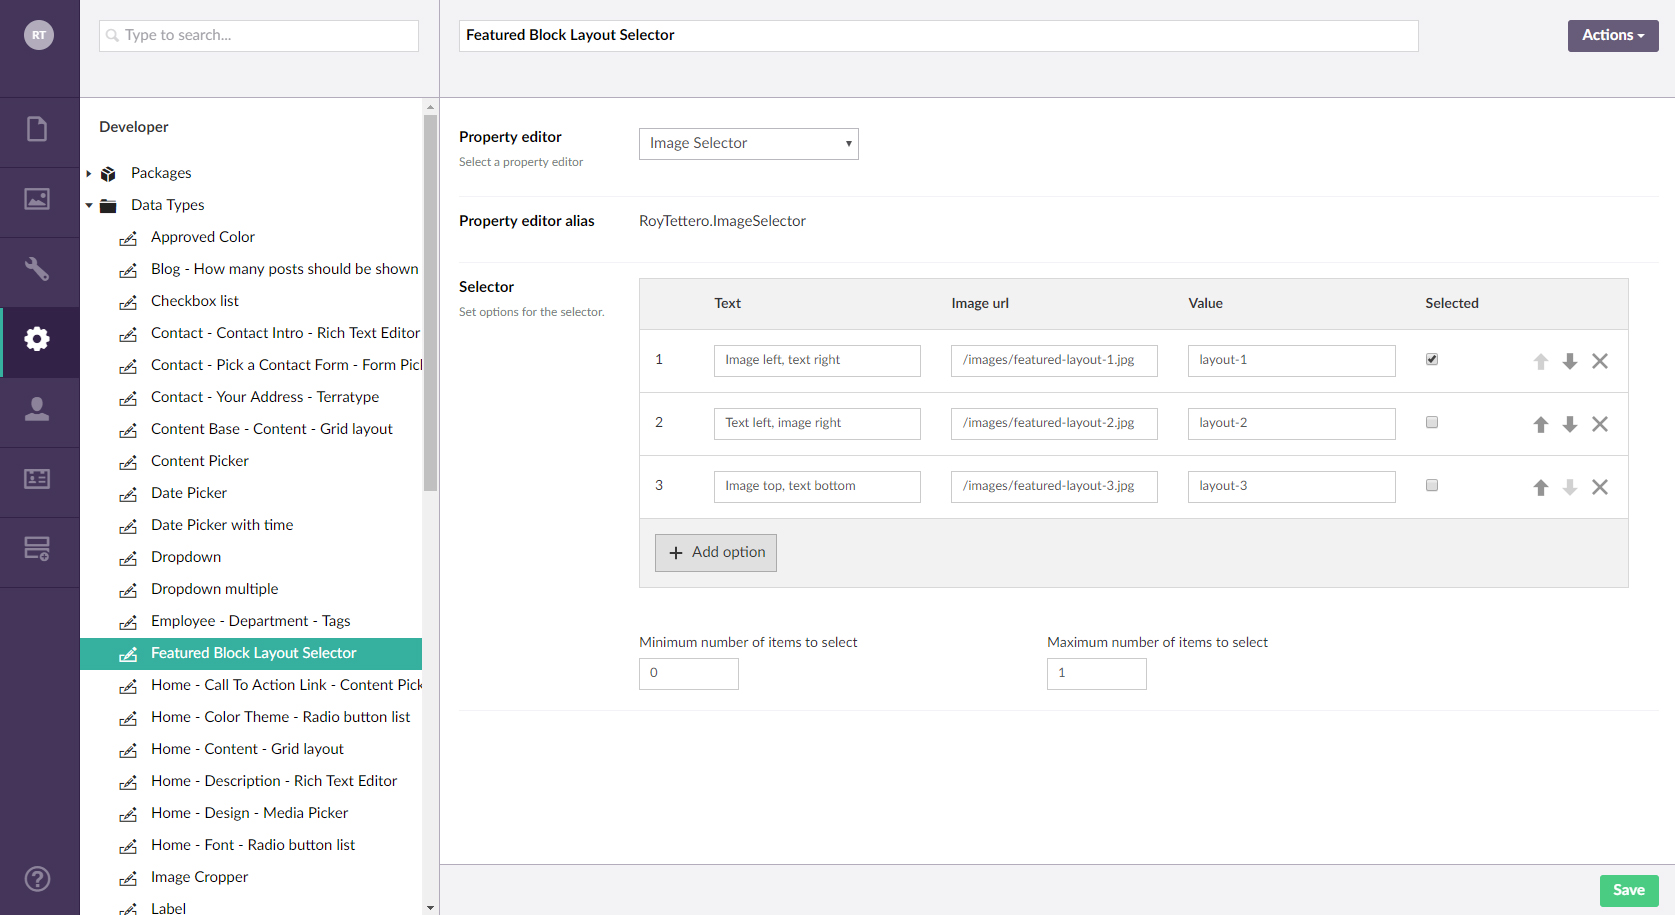Screen dimensions: 1675x915
Task: Open the Forms section icon
Action: coord(37,549)
